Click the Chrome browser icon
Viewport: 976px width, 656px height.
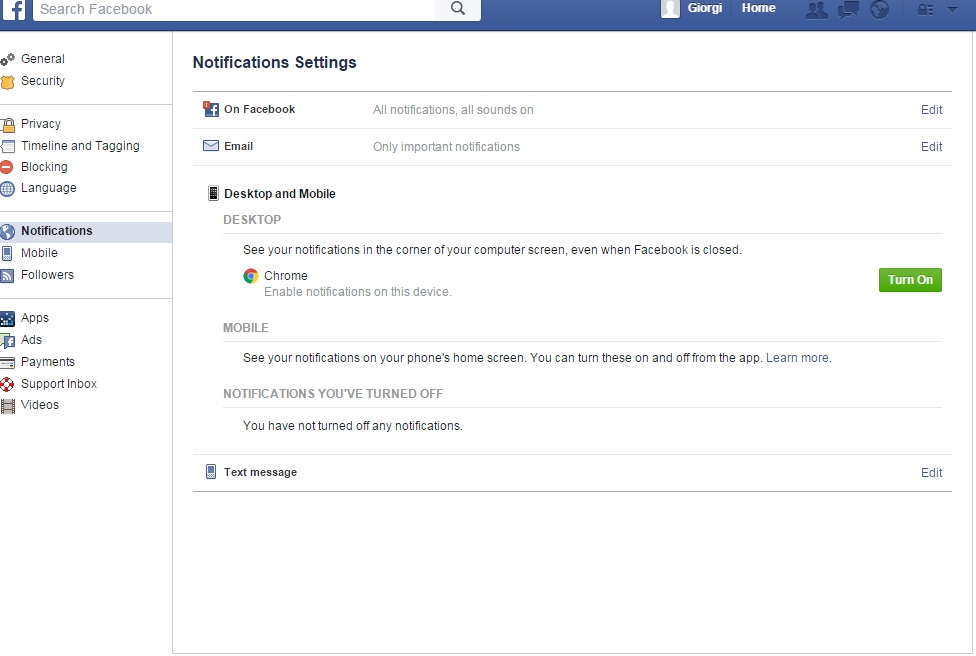click(x=251, y=276)
